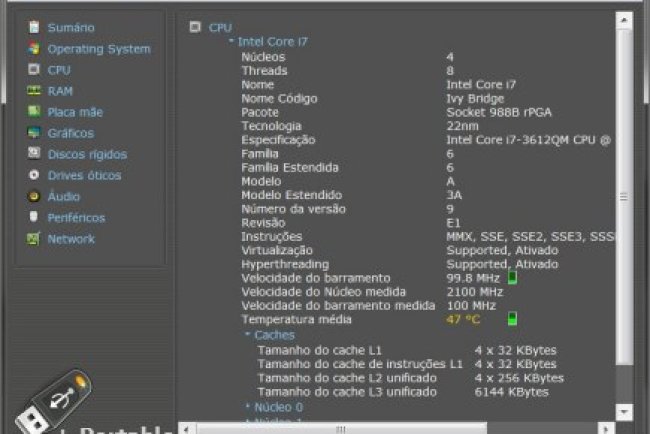Click the Periféricos mouse icon
650x434 pixels.
tap(34, 218)
